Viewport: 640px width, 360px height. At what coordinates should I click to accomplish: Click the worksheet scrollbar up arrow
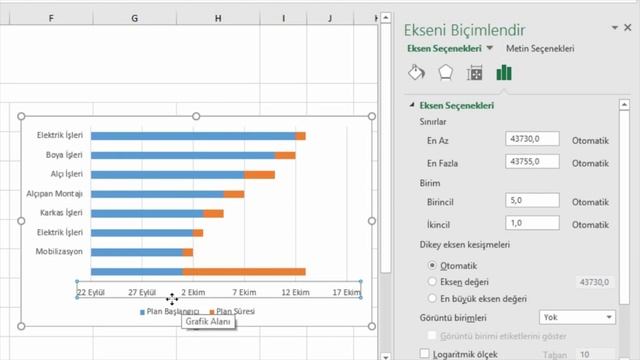[x=385, y=18]
